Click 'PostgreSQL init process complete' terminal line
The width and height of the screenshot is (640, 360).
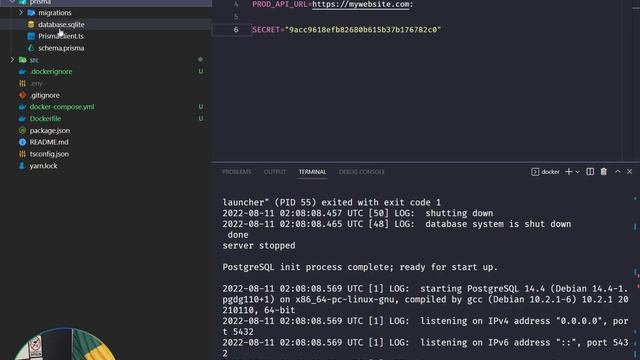tap(360, 267)
